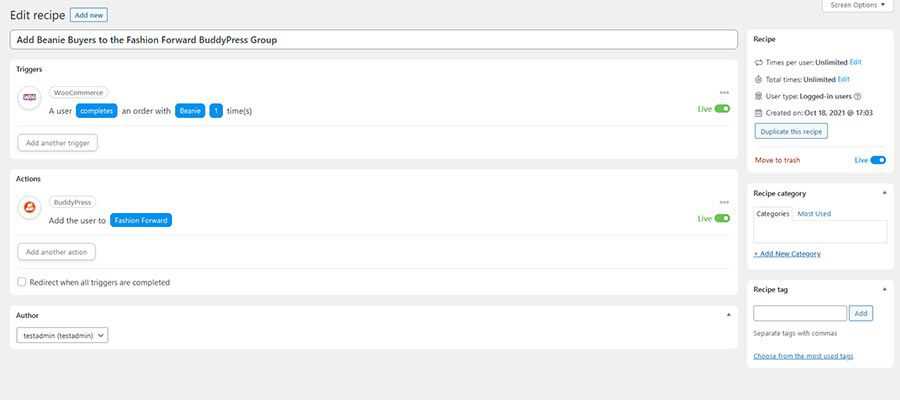
Task: Click the BuddyPress action icon
Action: [x=30, y=208]
